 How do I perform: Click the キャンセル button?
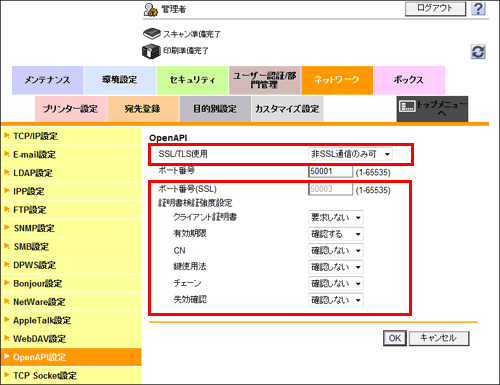point(439,338)
